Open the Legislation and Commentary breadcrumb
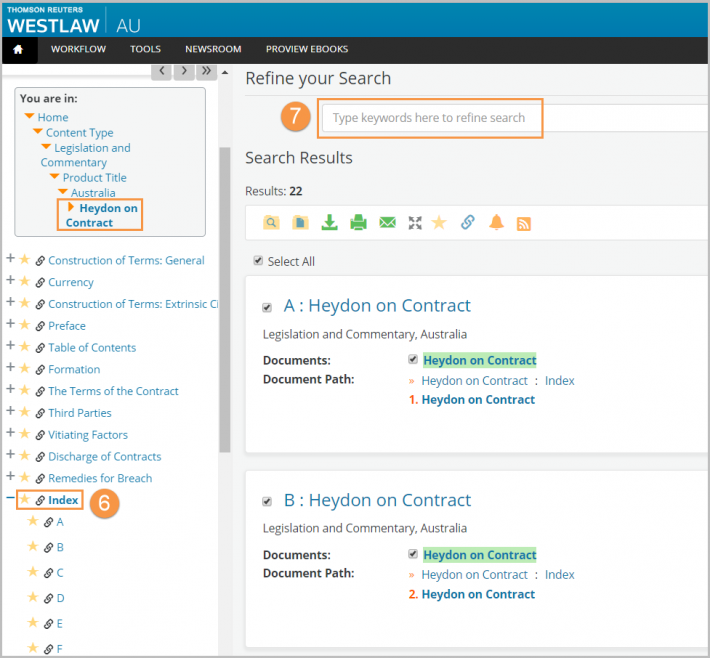 86,155
